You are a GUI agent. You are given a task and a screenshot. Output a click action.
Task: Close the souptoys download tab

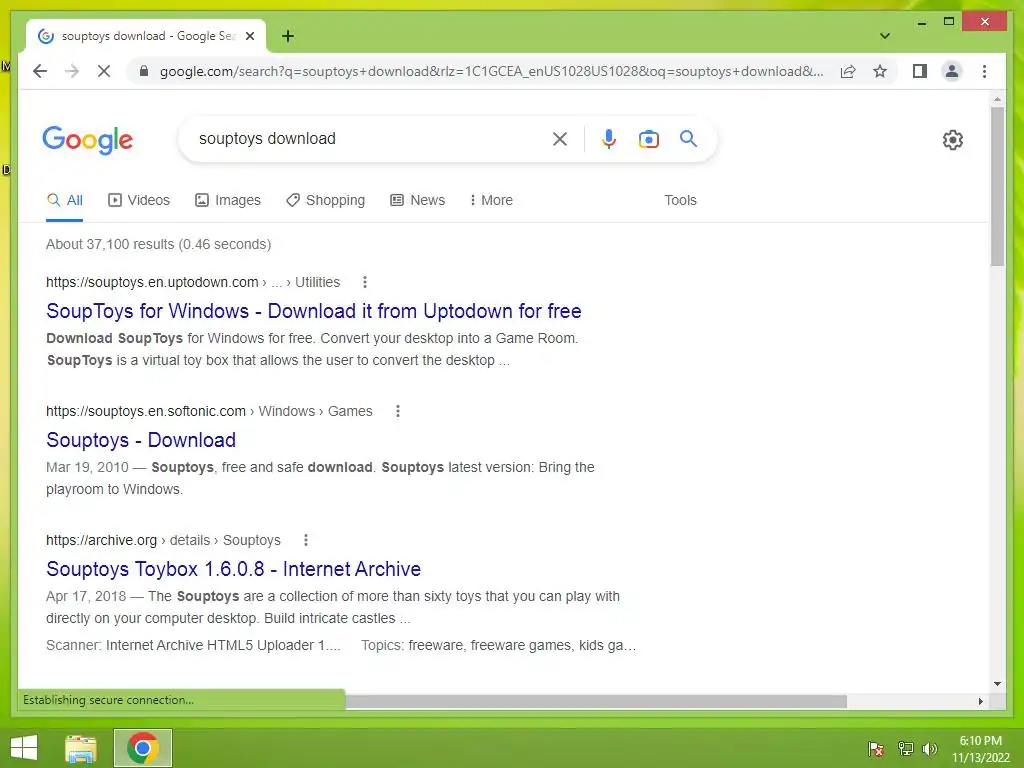point(249,36)
